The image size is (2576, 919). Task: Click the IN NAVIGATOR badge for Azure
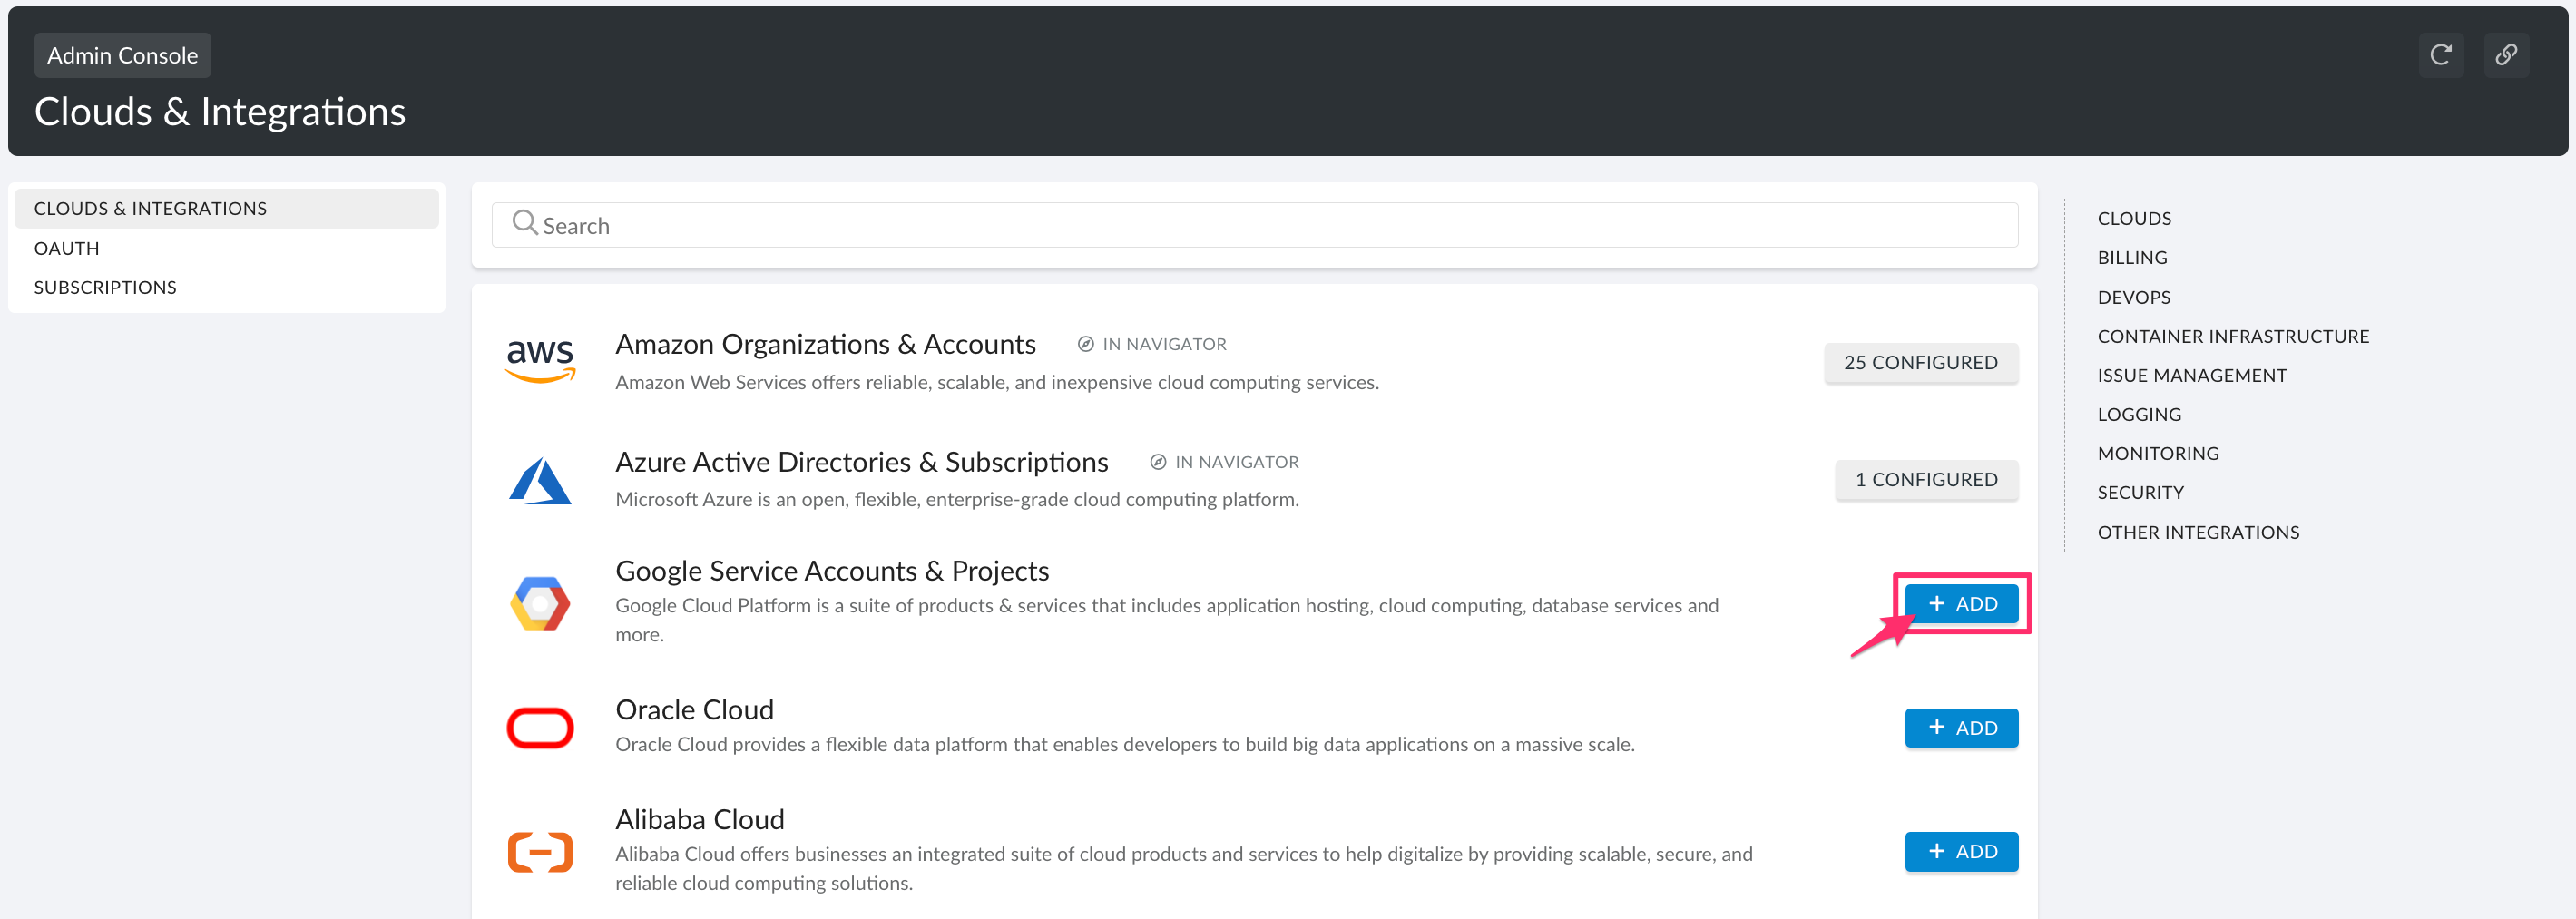tap(1224, 461)
